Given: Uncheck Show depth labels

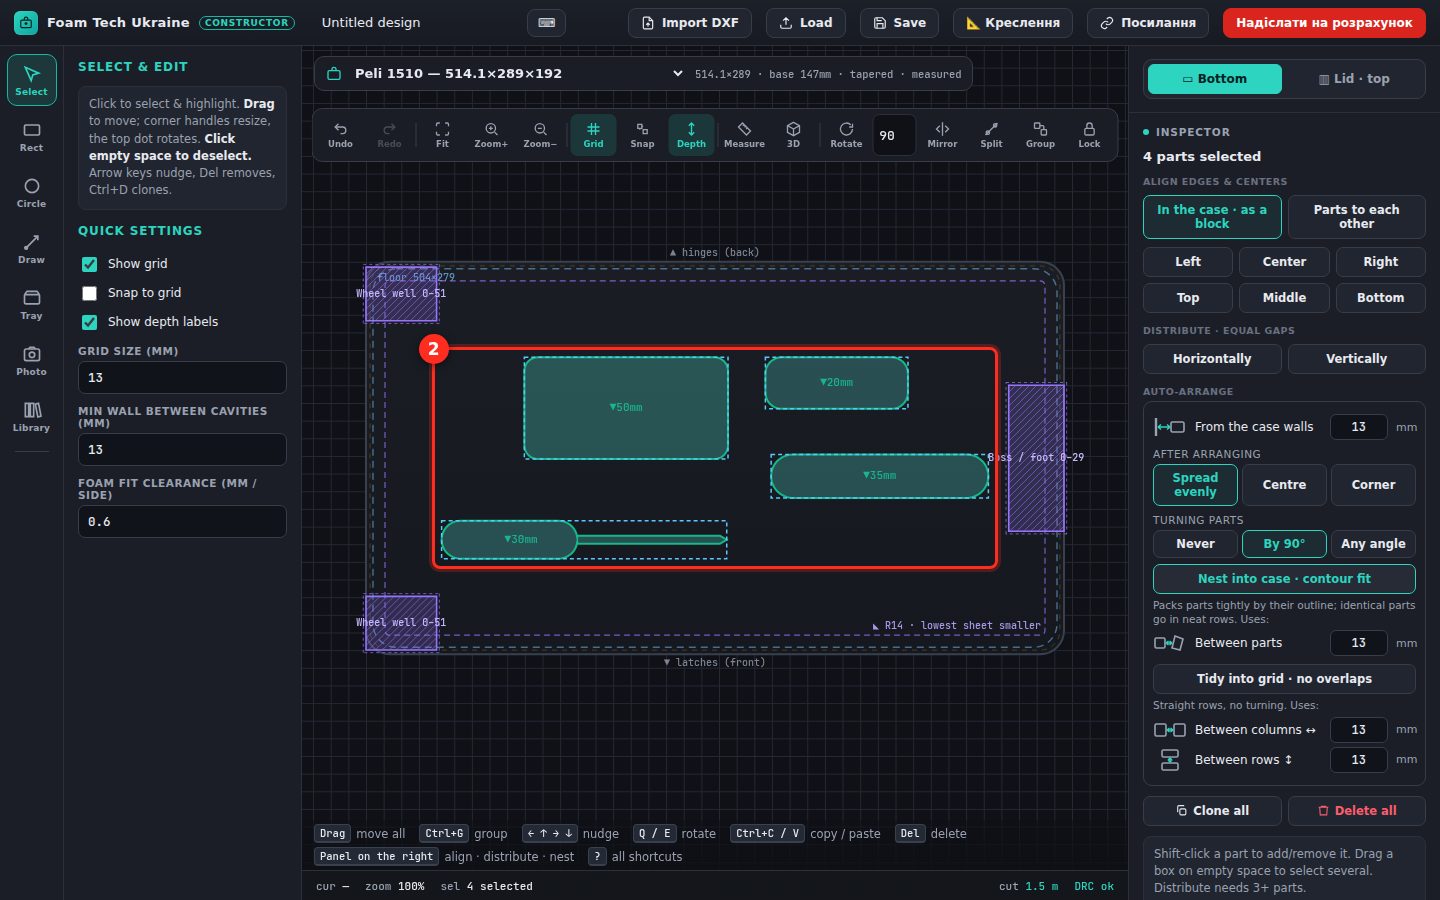Looking at the screenshot, I should click(90, 322).
